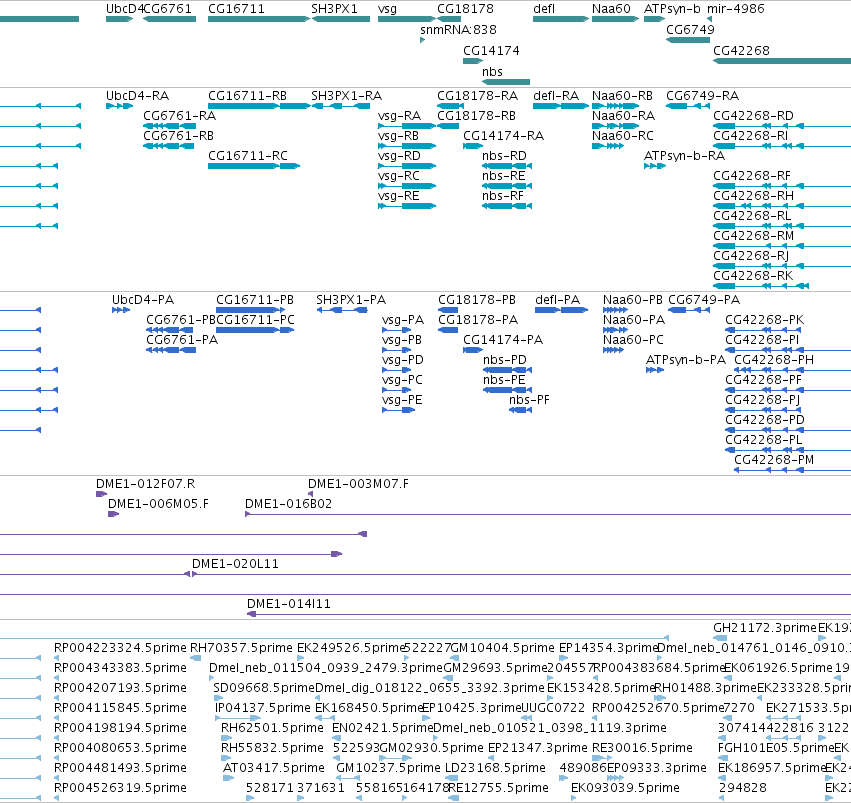This screenshot has height=803, width=851.
Task: Open the CG6761-PA protein label
Action: (182, 340)
